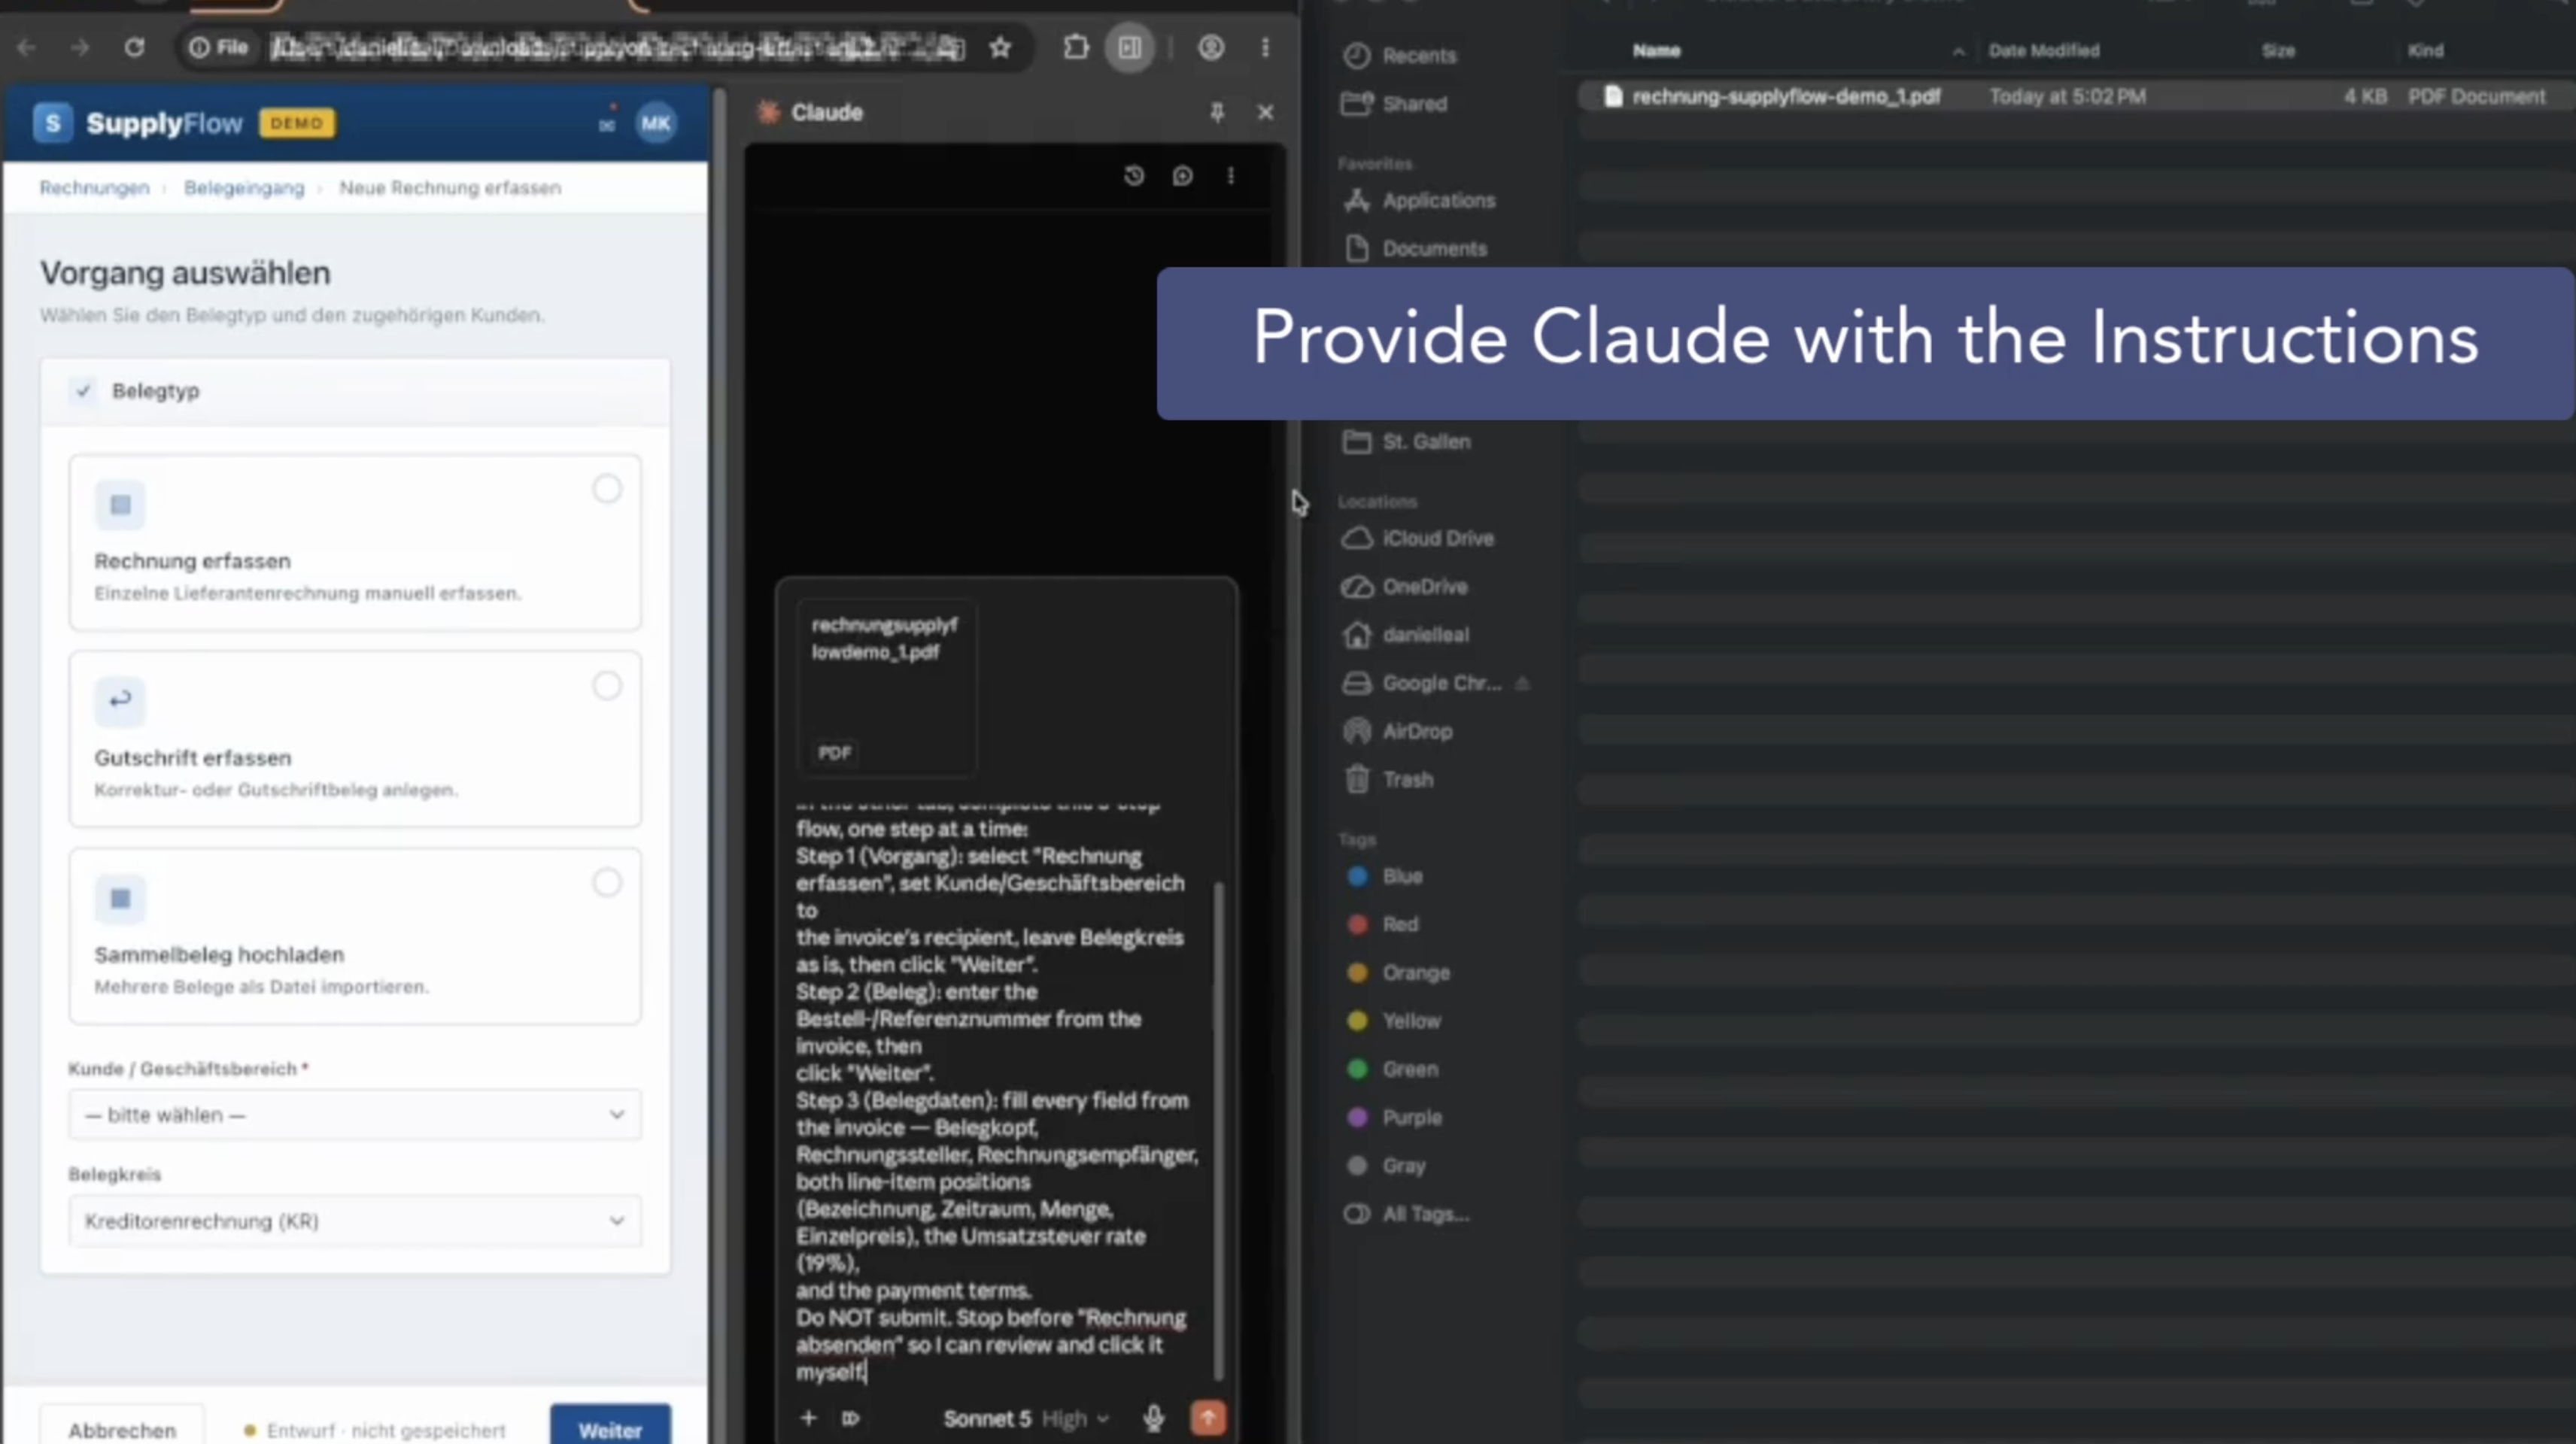The height and width of the screenshot is (1444, 2576).
Task: Open Trash in Finder sidebar
Action: (x=1388, y=780)
